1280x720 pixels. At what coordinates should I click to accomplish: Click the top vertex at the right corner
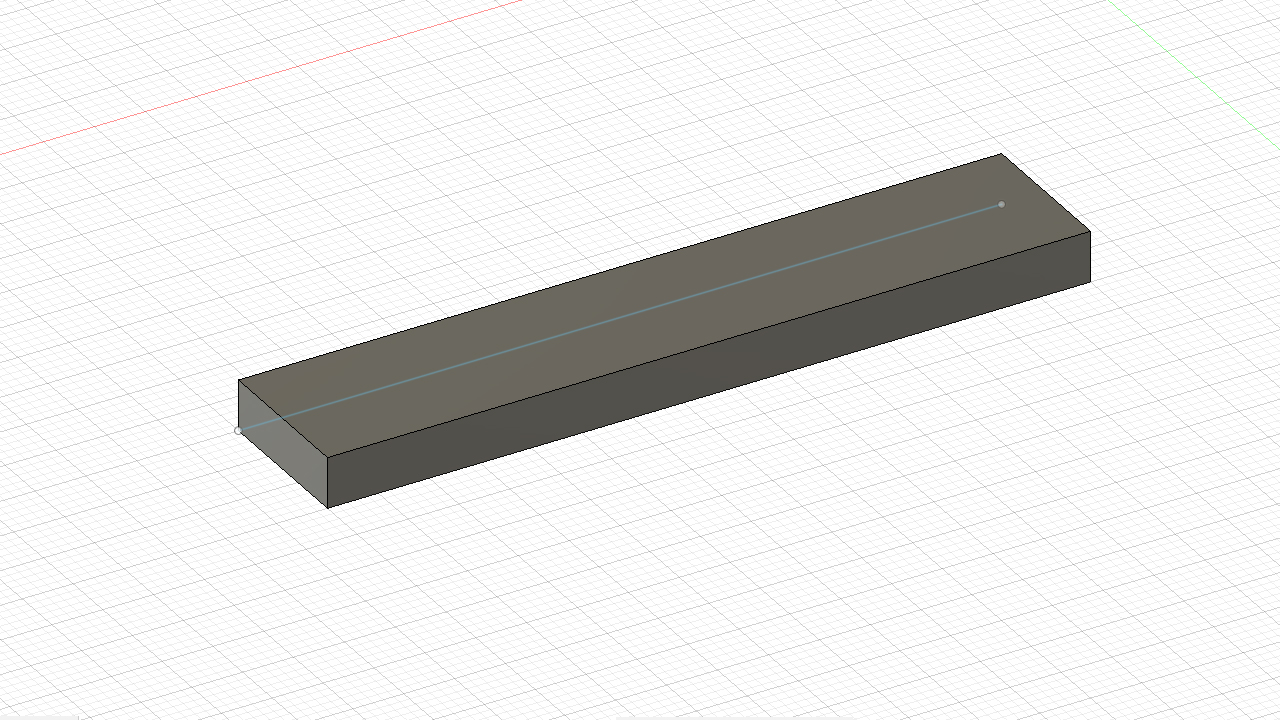[1089, 232]
